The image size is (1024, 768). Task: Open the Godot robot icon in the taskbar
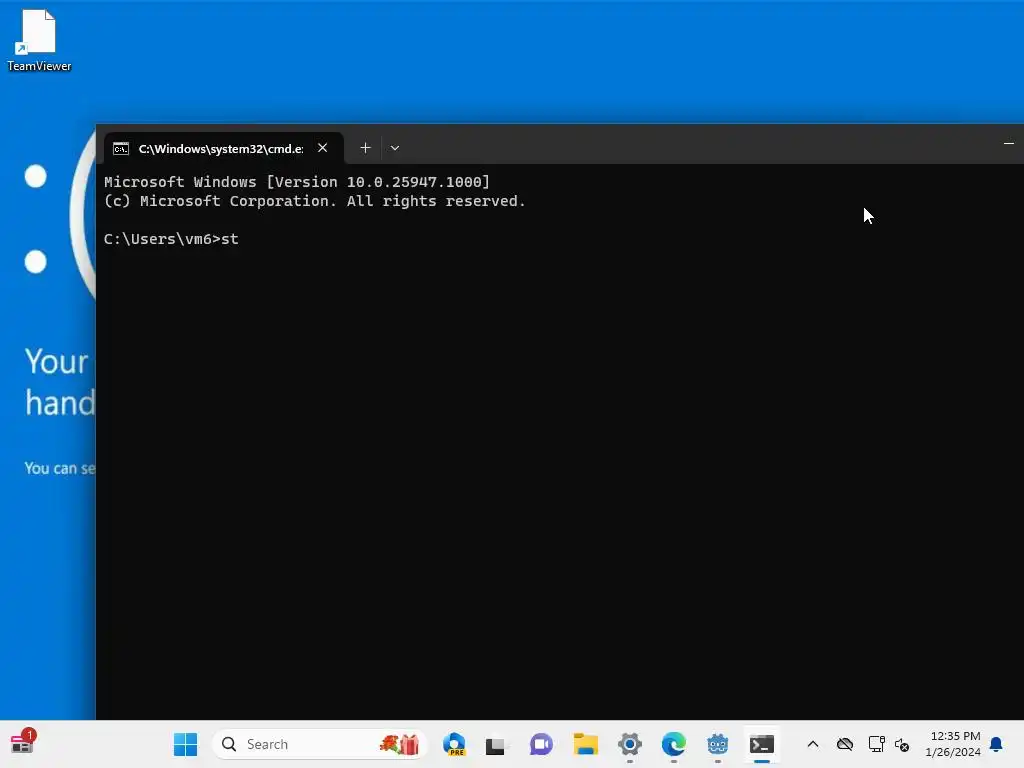[x=718, y=744]
